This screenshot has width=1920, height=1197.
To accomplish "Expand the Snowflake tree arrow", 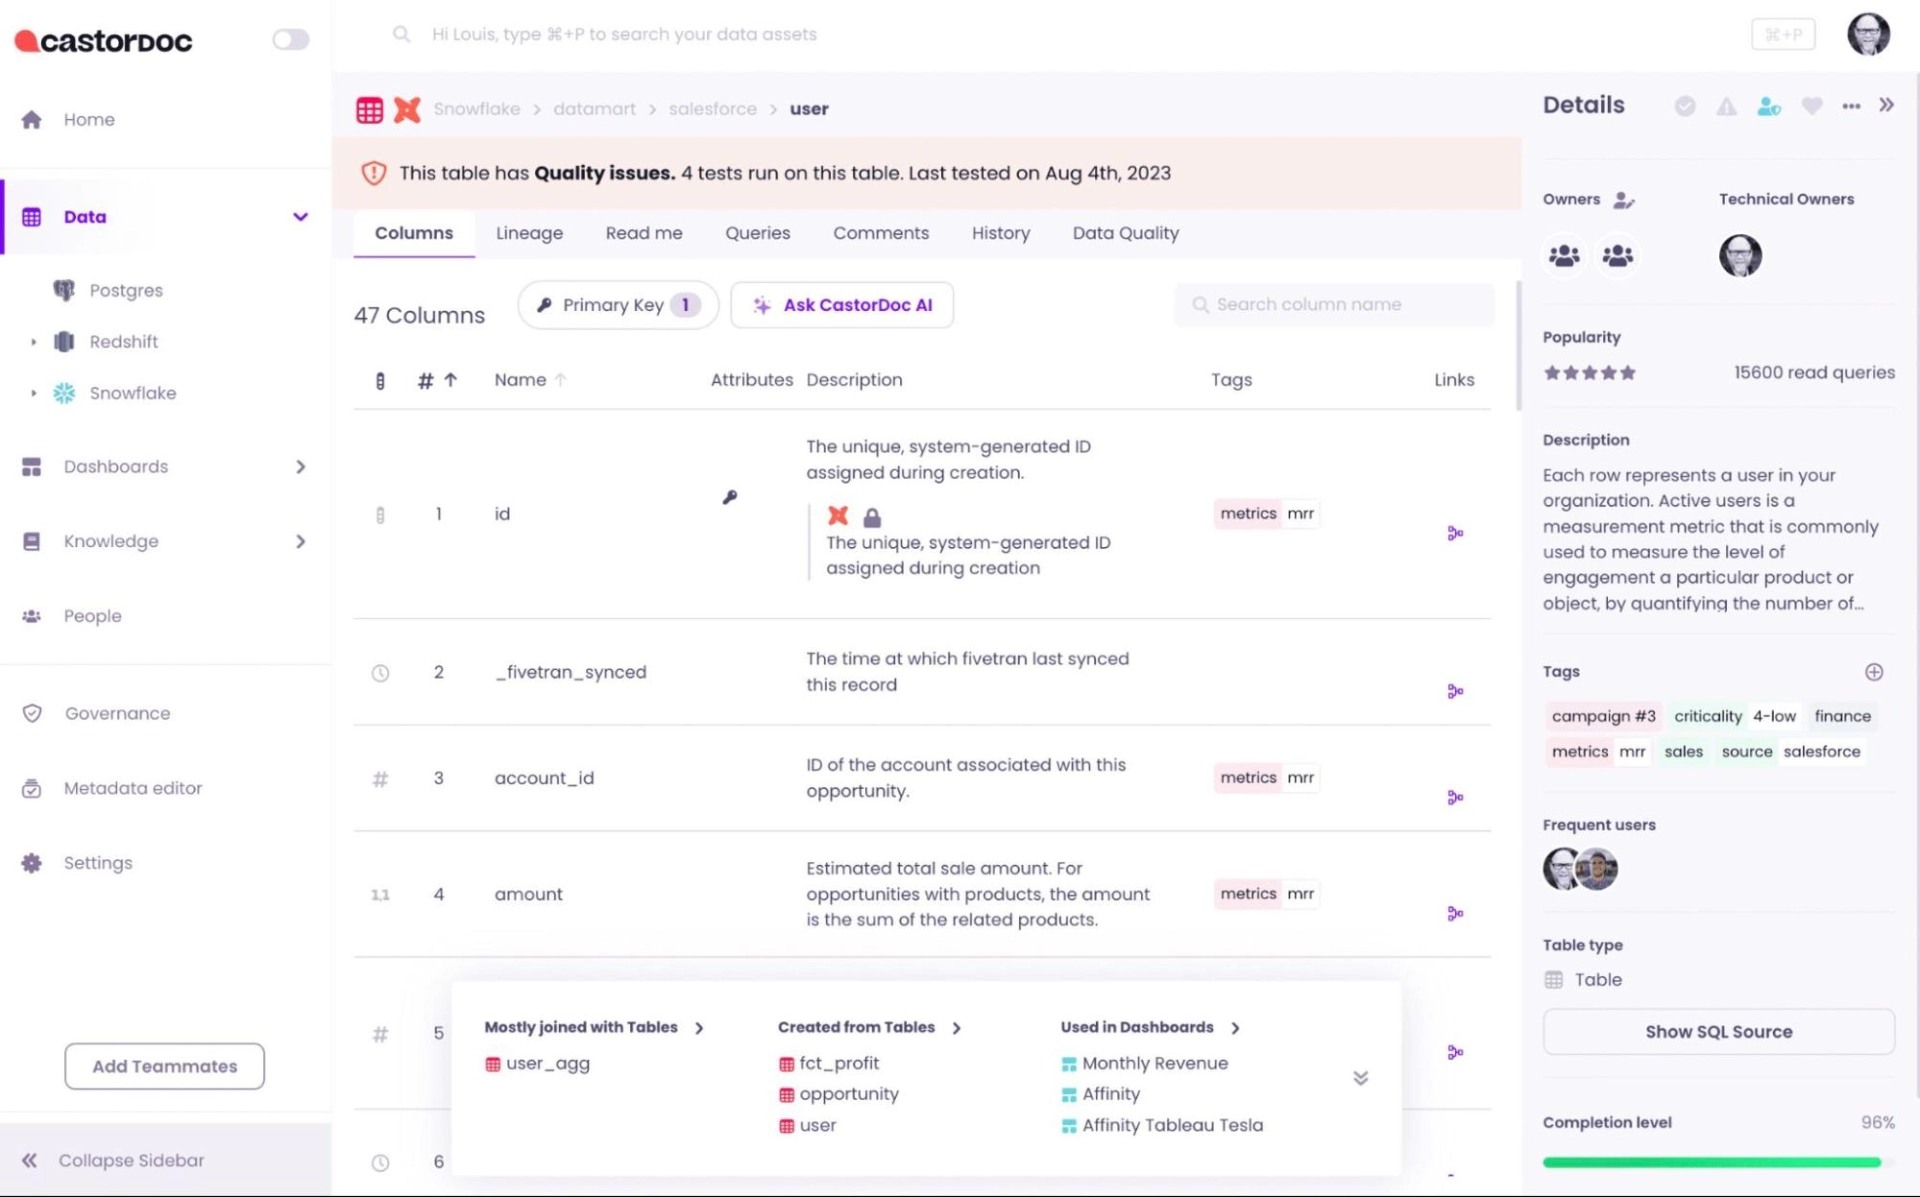I will [x=34, y=393].
